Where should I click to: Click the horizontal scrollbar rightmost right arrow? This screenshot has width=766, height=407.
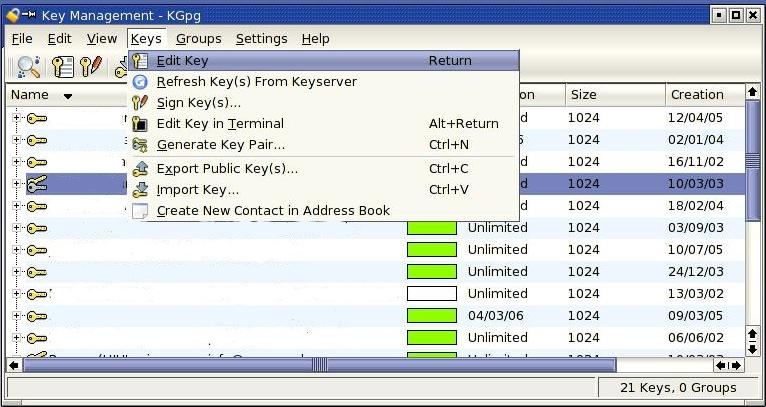(x=736, y=365)
